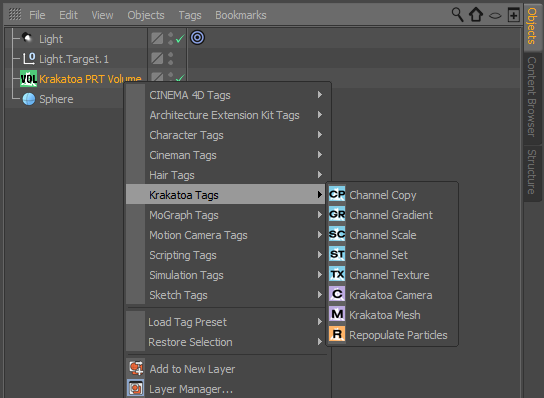The height and width of the screenshot is (398, 544).
Task: Expand Architecture Extension Kit Tags arrow
Action: pyautogui.click(x=320, y=115)
